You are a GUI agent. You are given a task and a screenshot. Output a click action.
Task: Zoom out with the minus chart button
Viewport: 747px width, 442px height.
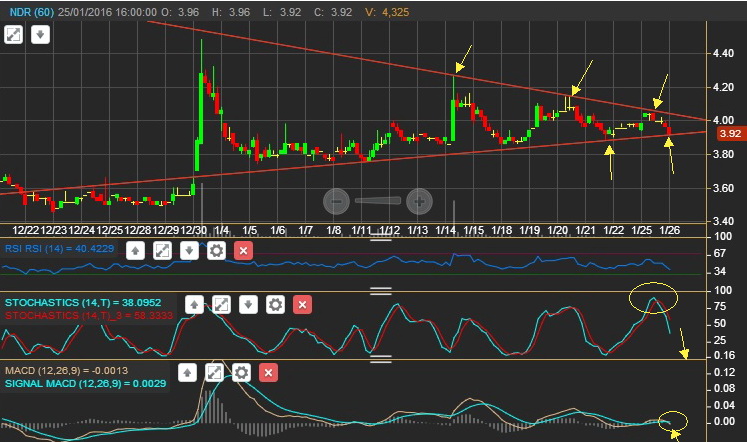pyautogui.click(x=336, y=201)
